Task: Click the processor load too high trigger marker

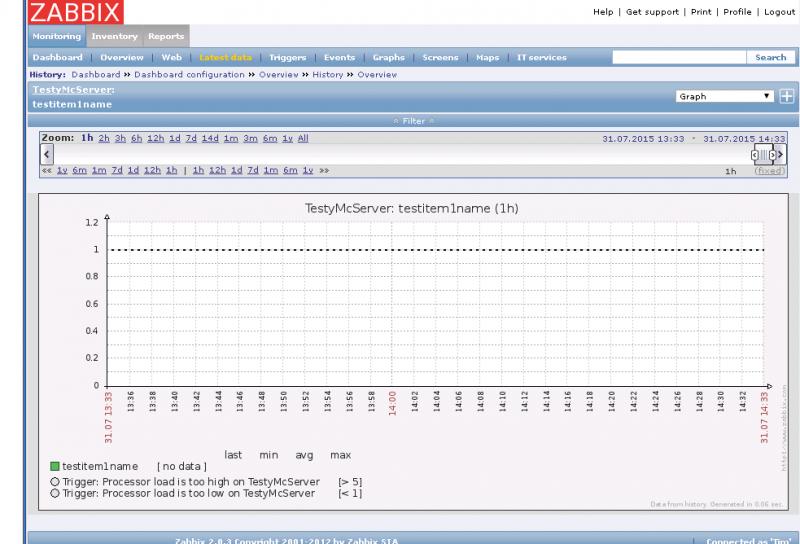Action: tap(54, 481)
